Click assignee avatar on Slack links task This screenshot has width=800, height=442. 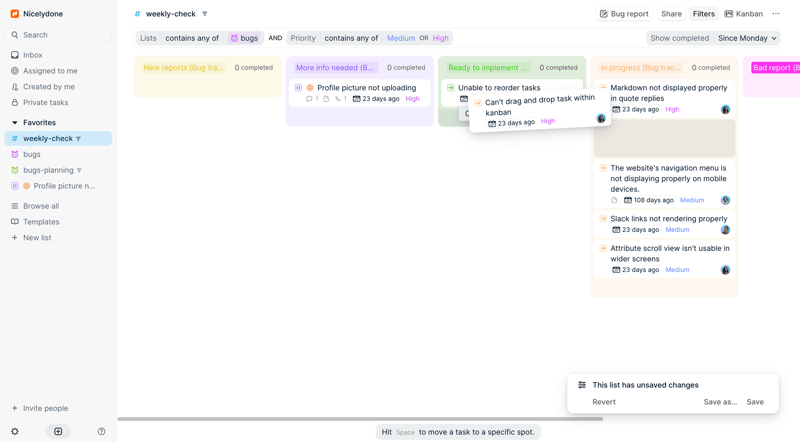click(x=725, y=230)
